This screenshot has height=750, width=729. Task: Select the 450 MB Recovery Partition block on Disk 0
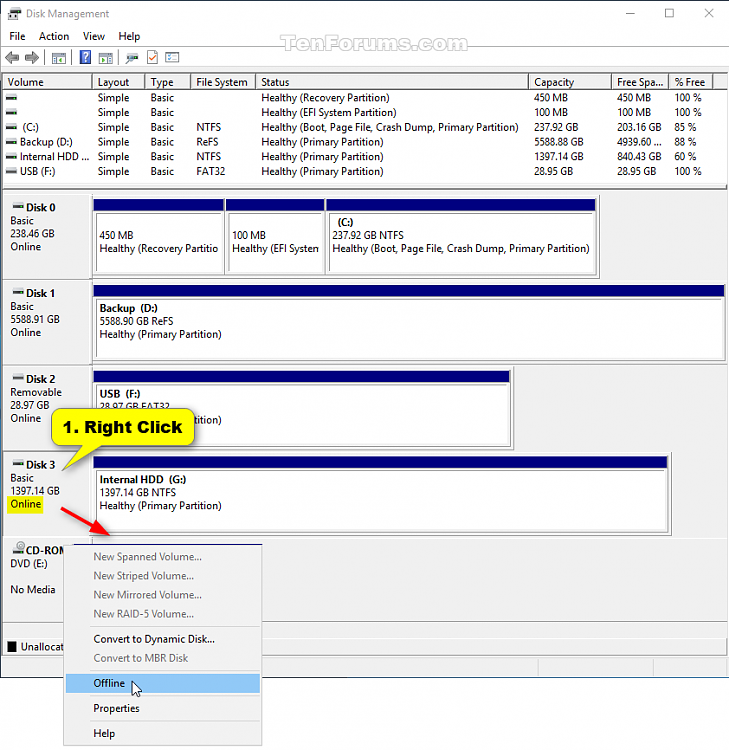pyautogui.click(x=159, y=237)
